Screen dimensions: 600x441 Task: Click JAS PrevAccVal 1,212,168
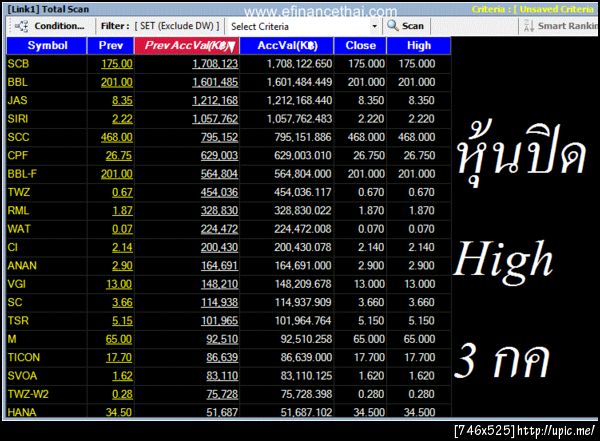(215, 100)
